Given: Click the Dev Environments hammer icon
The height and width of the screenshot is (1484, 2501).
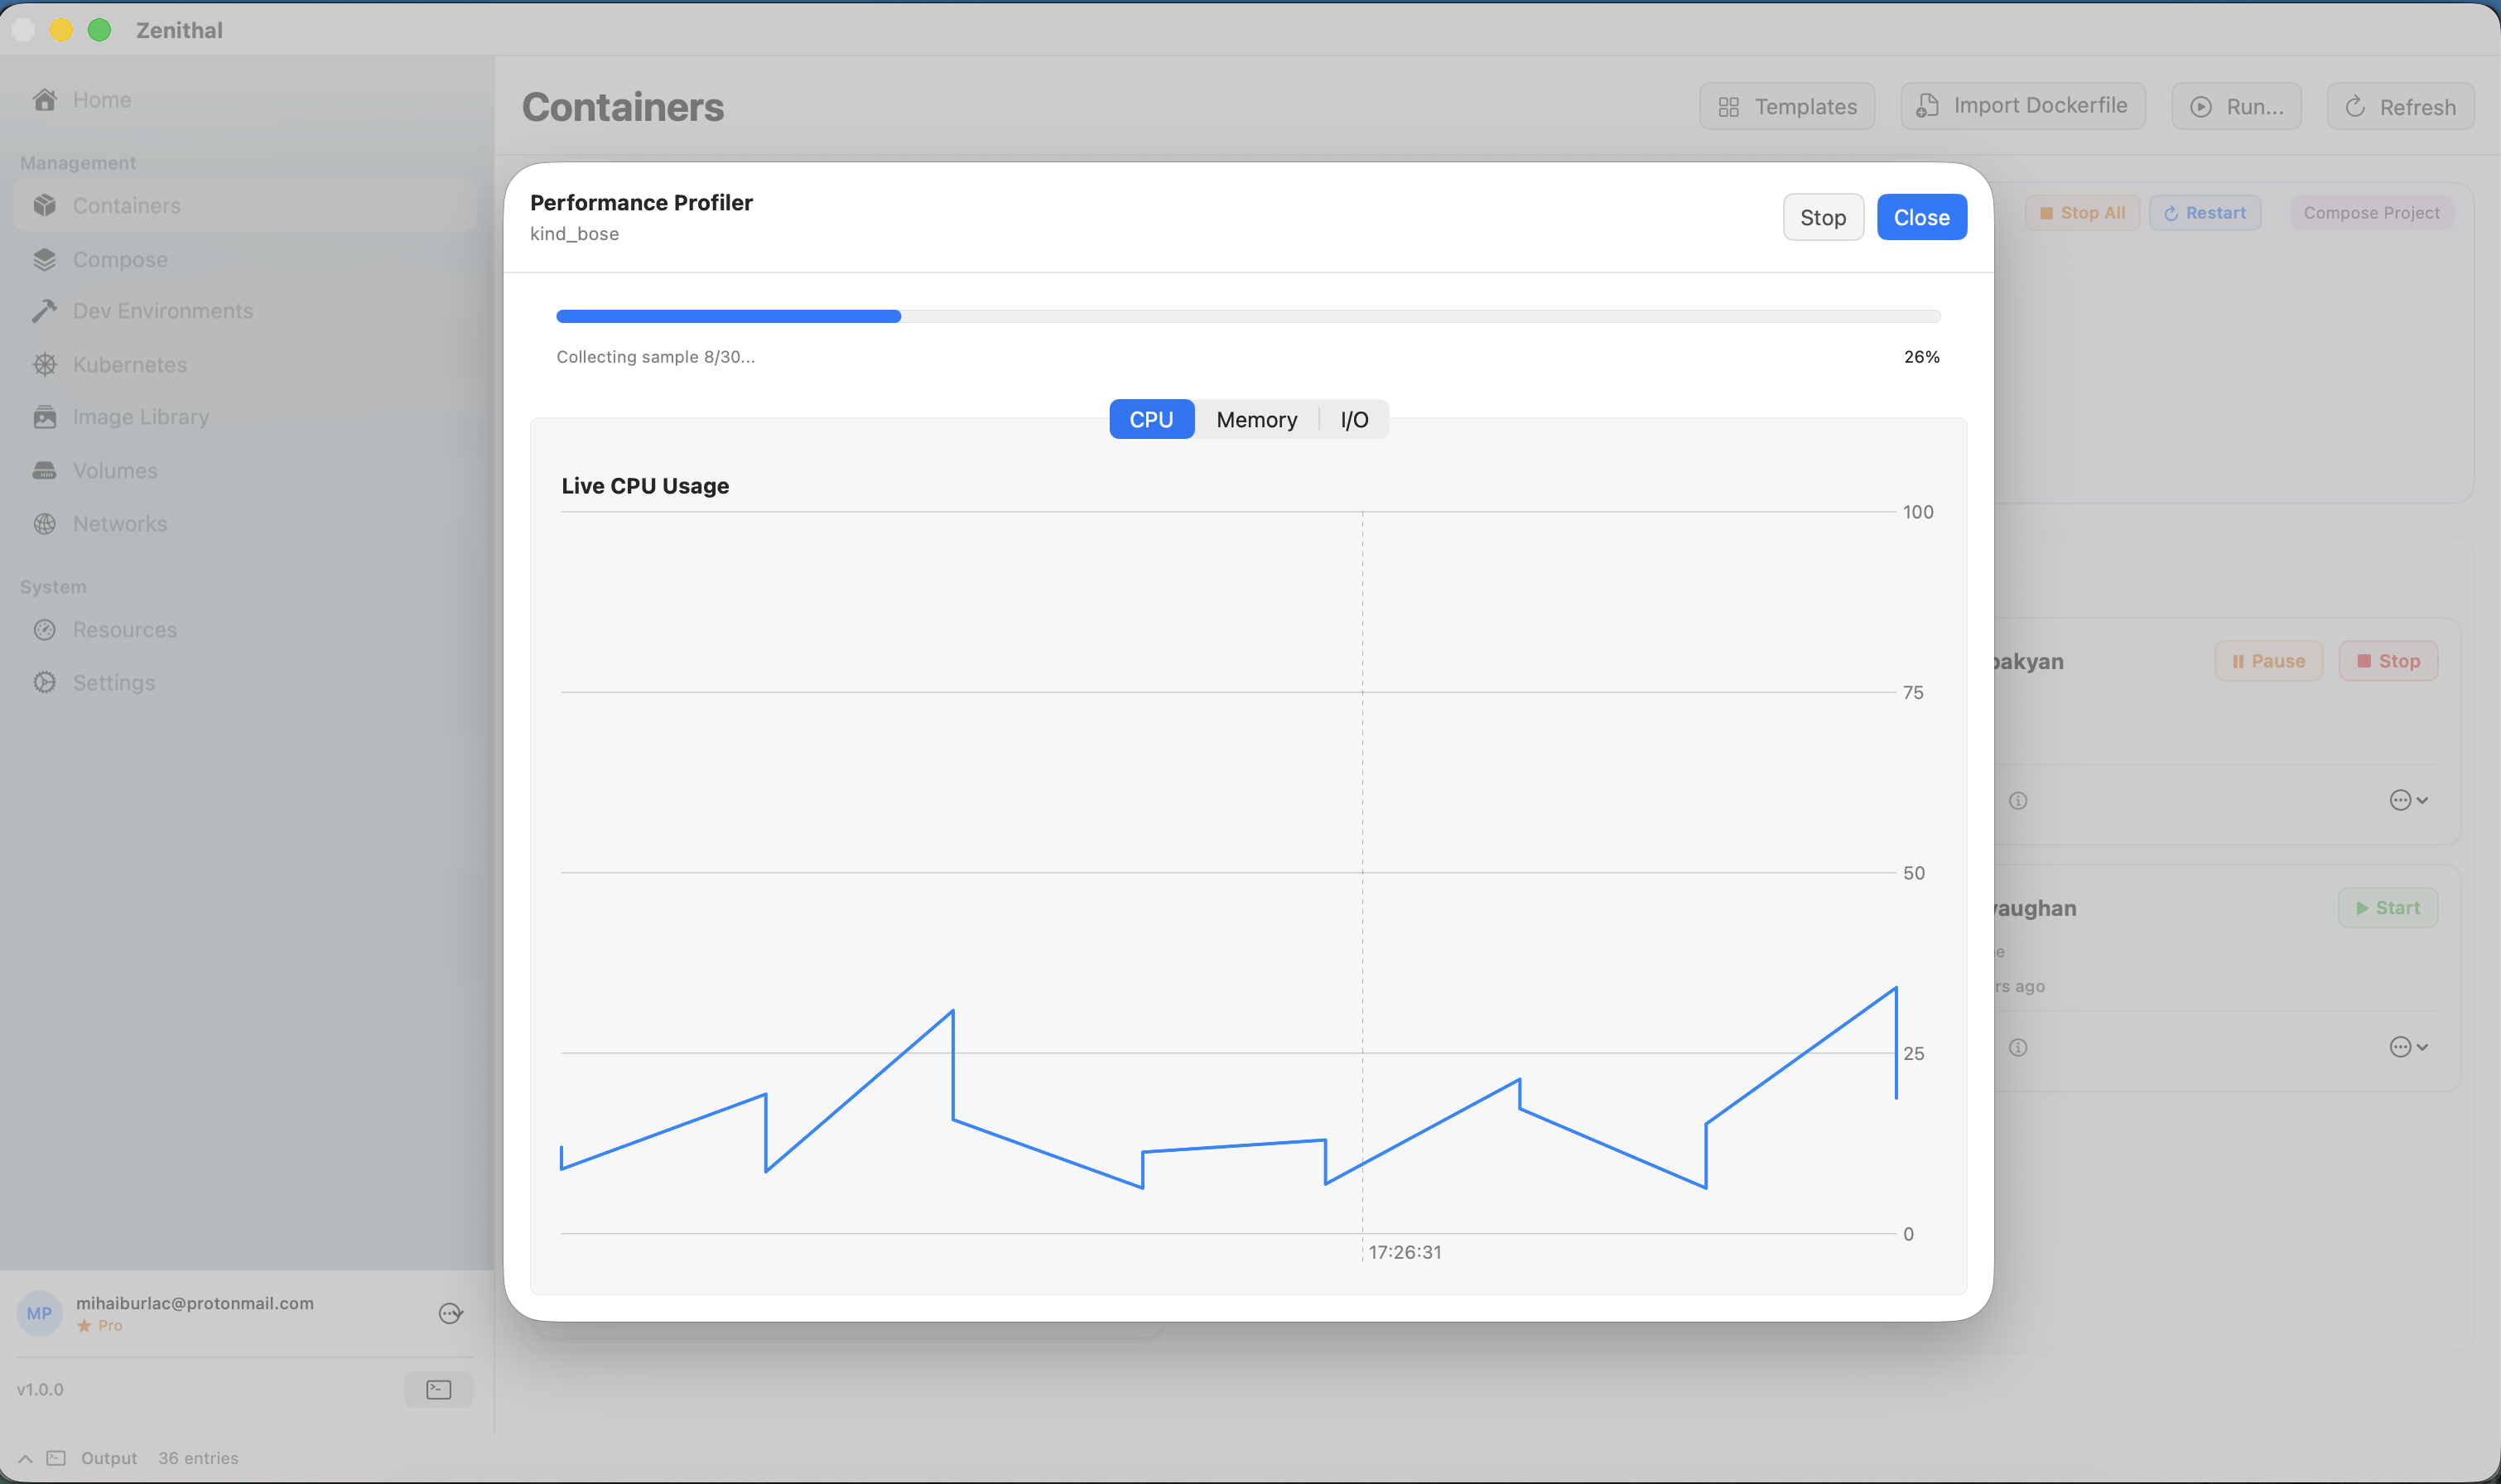Looking at the screenshot, I should click(x=44, y=311).
